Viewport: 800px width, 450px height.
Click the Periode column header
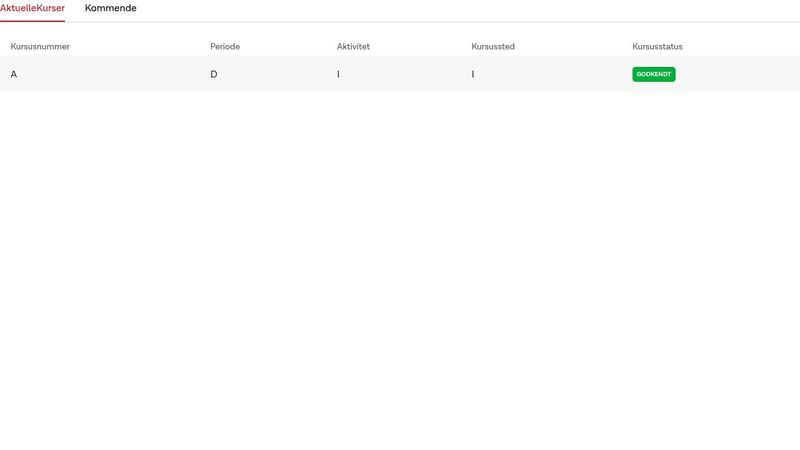point(225,47)
